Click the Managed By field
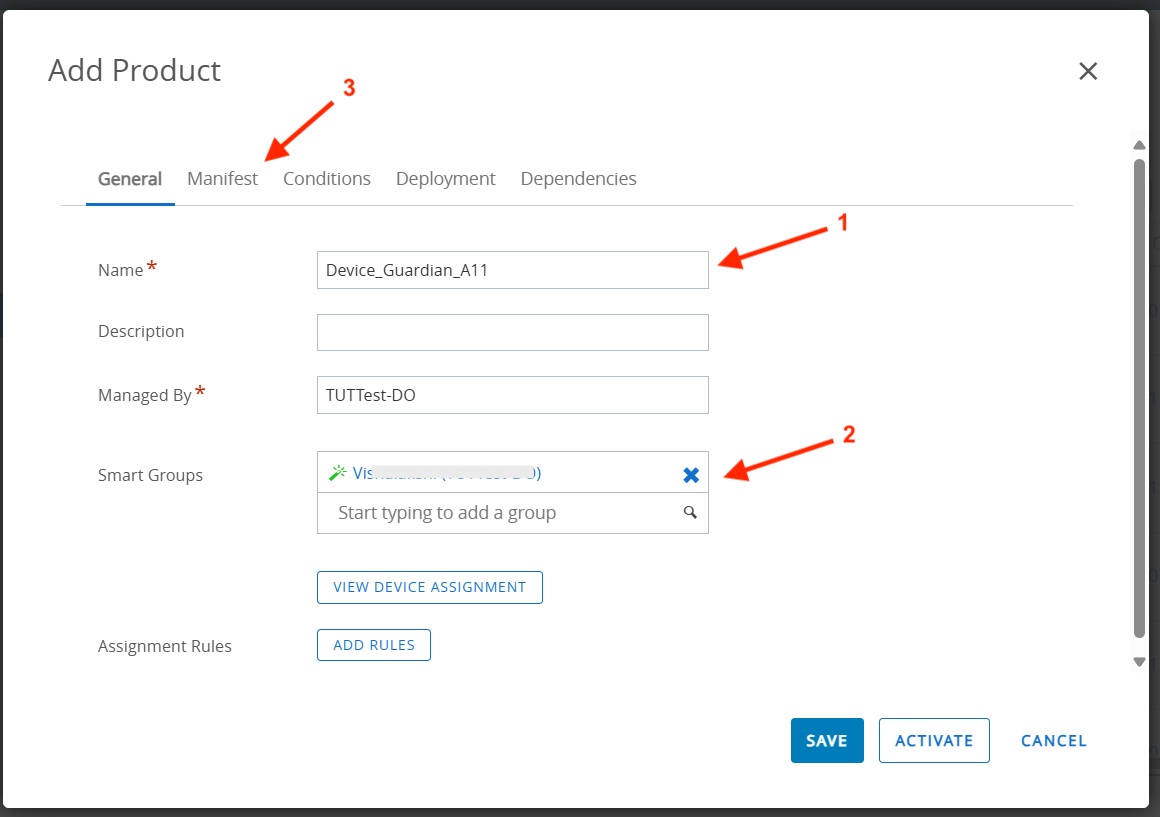Screen dimensions: 1160x817 point(512,395)
